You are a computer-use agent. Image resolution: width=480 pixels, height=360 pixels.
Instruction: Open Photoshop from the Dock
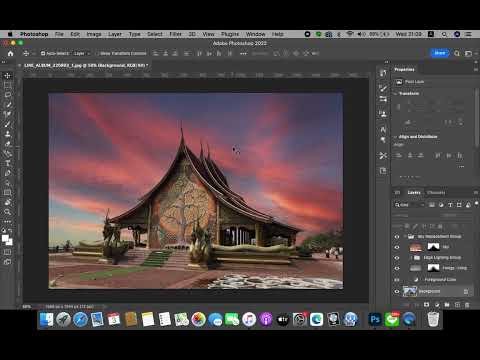tap(375, 320)
